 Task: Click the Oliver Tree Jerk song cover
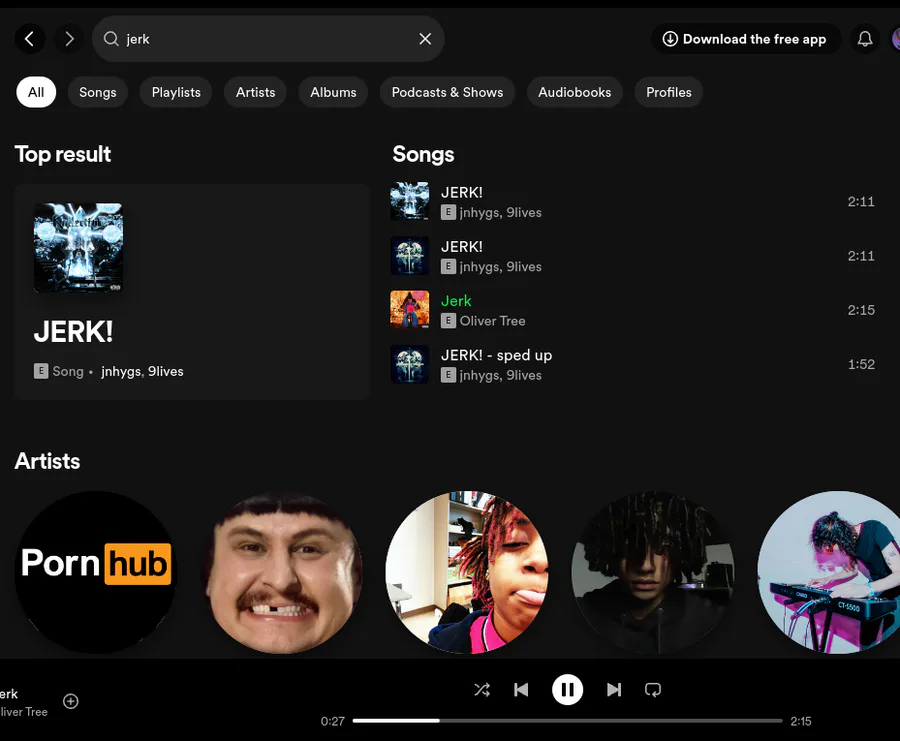pos(410,309)
